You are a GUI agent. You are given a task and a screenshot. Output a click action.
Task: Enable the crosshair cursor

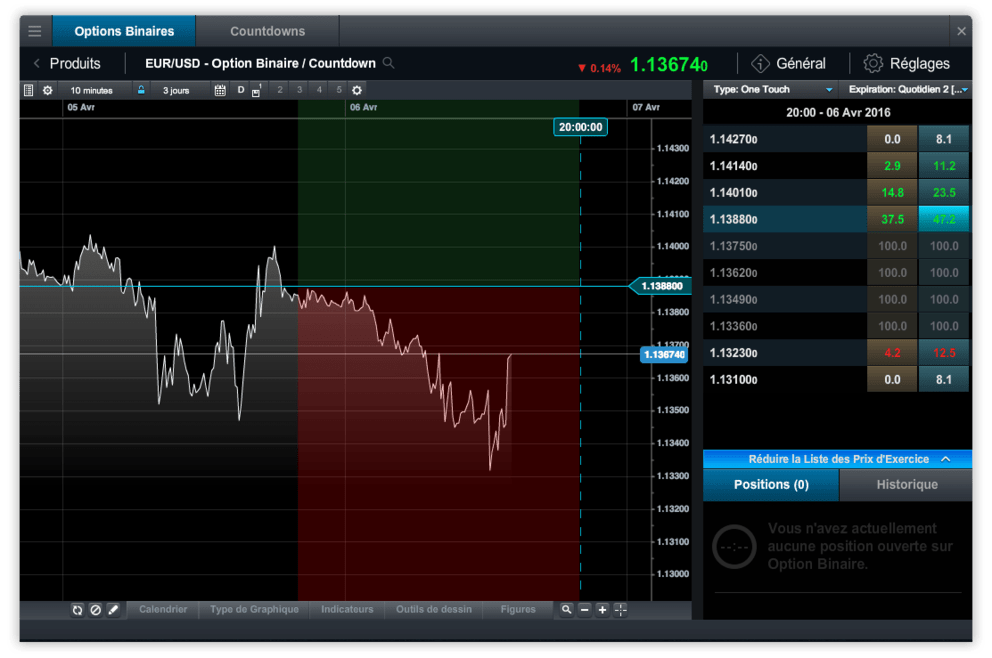[621, 609]
